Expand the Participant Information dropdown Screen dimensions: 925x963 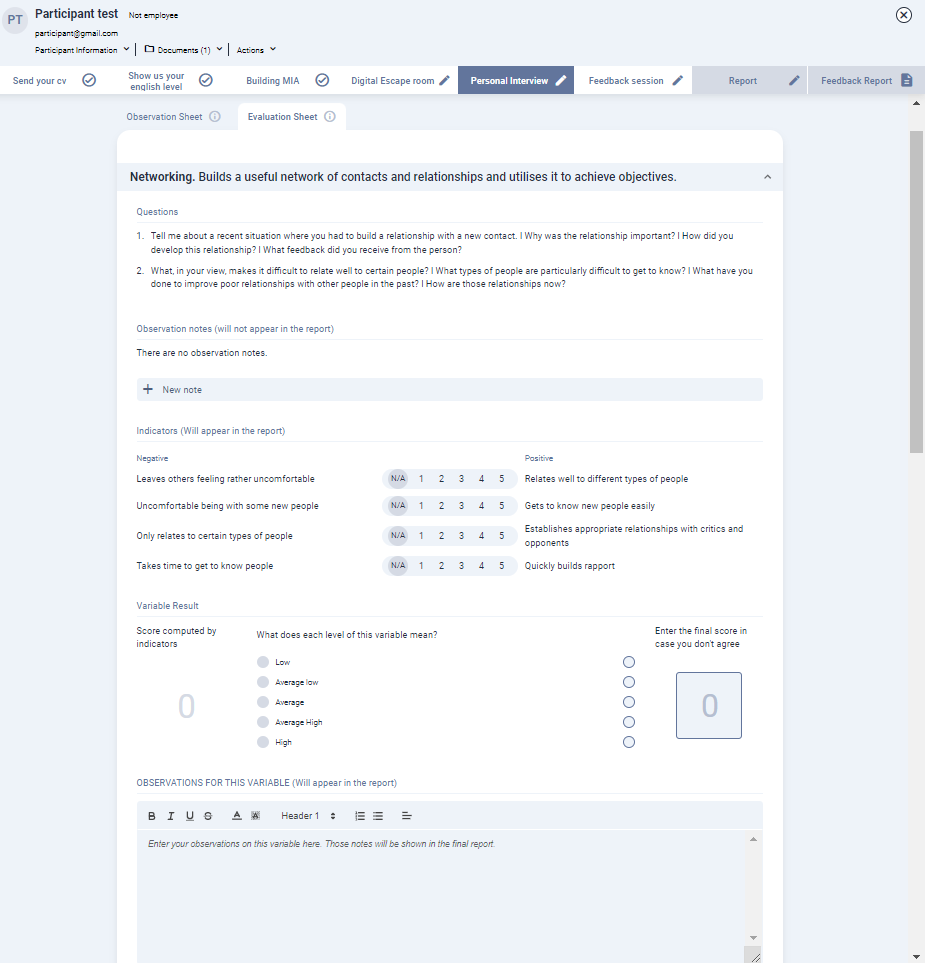(x=83, y=50)
